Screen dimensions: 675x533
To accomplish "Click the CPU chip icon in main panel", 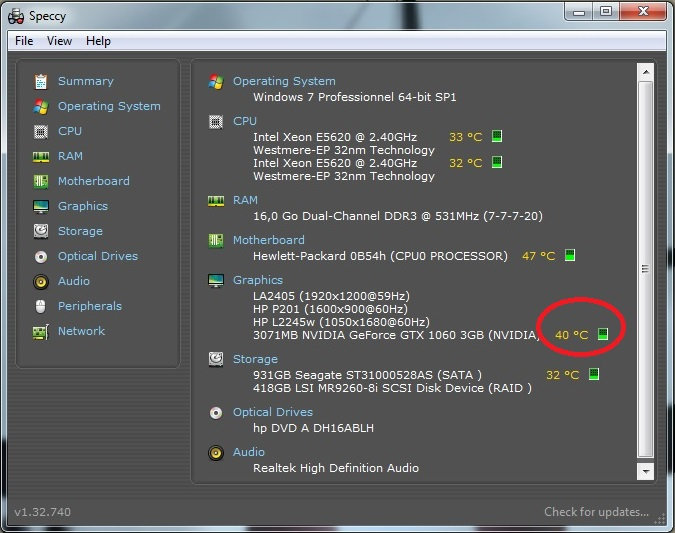I will tap(216, 122).
